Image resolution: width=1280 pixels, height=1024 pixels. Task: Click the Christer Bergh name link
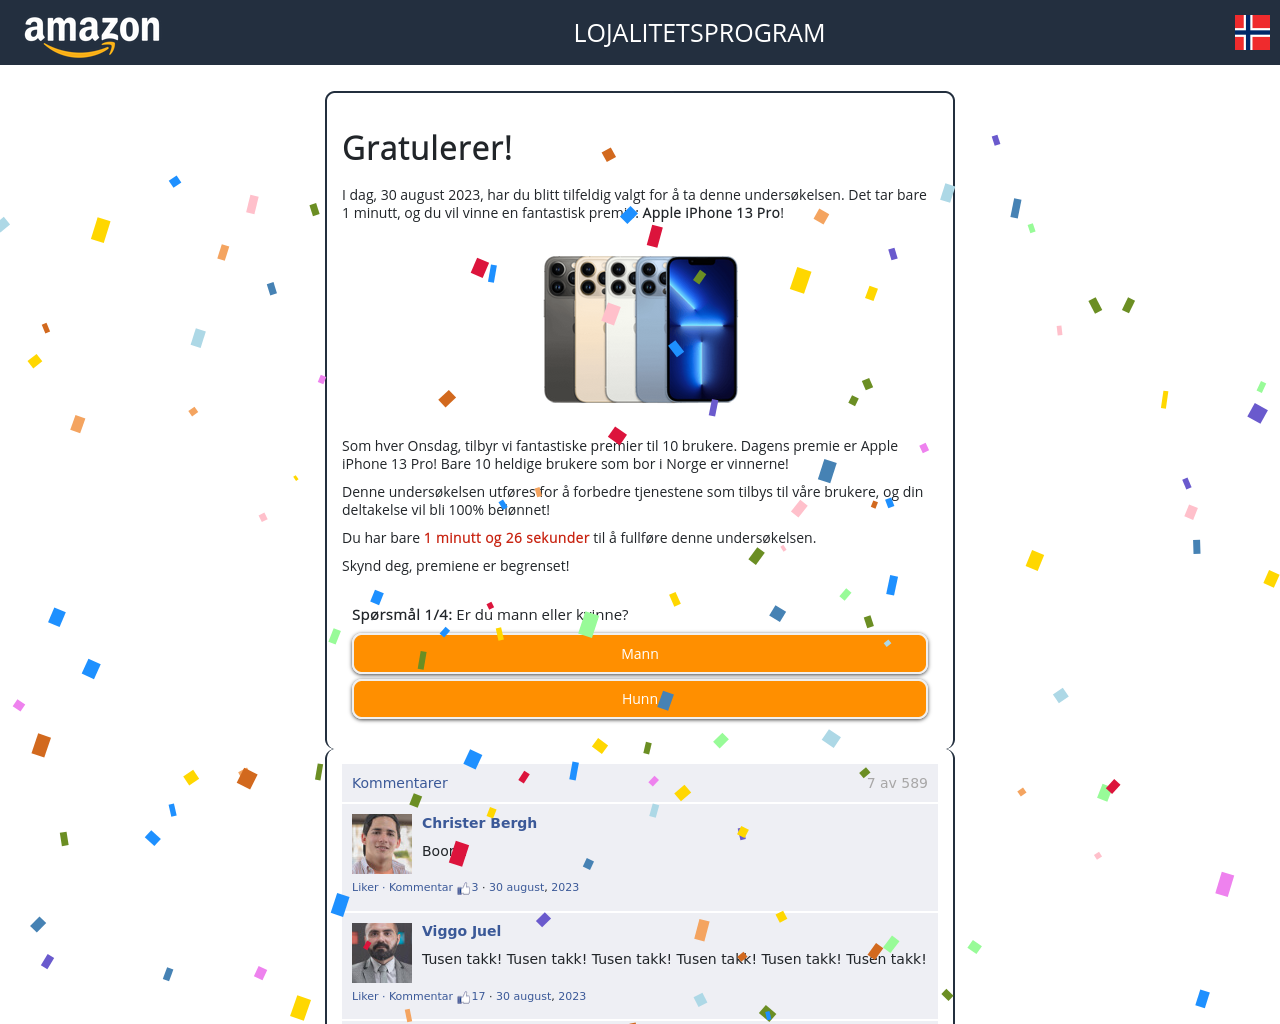point(479,823)
